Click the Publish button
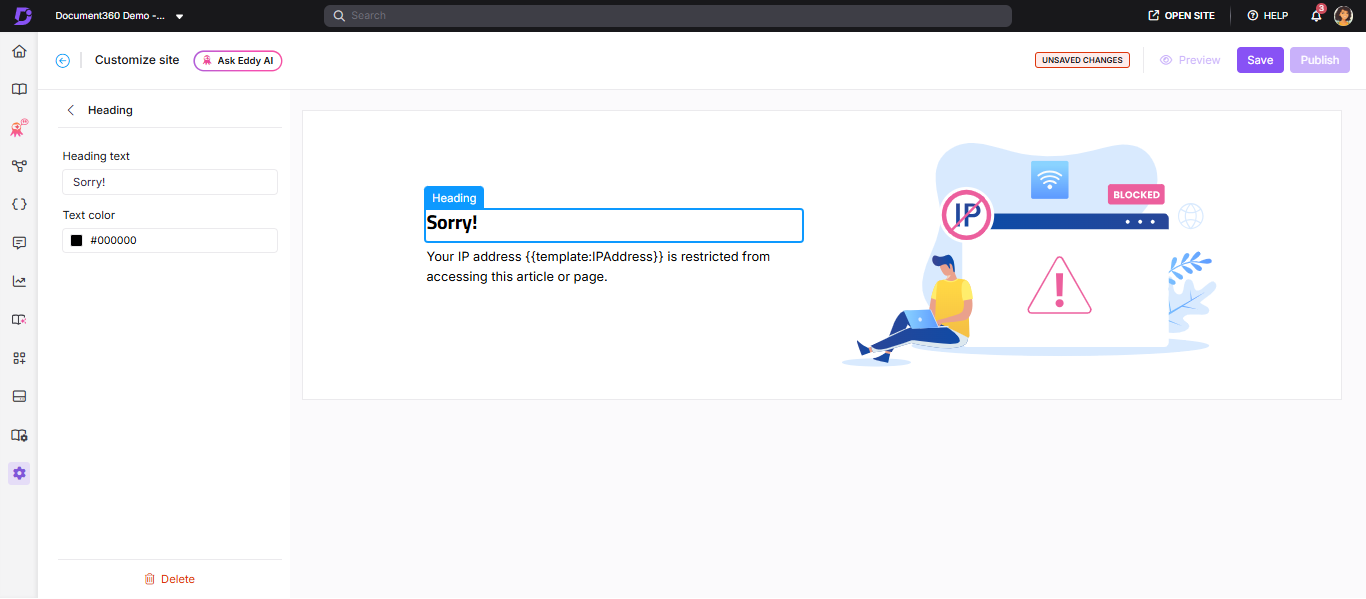Image resolution: width=1366 pixels, height=599 pixels. pos(1320,60)
